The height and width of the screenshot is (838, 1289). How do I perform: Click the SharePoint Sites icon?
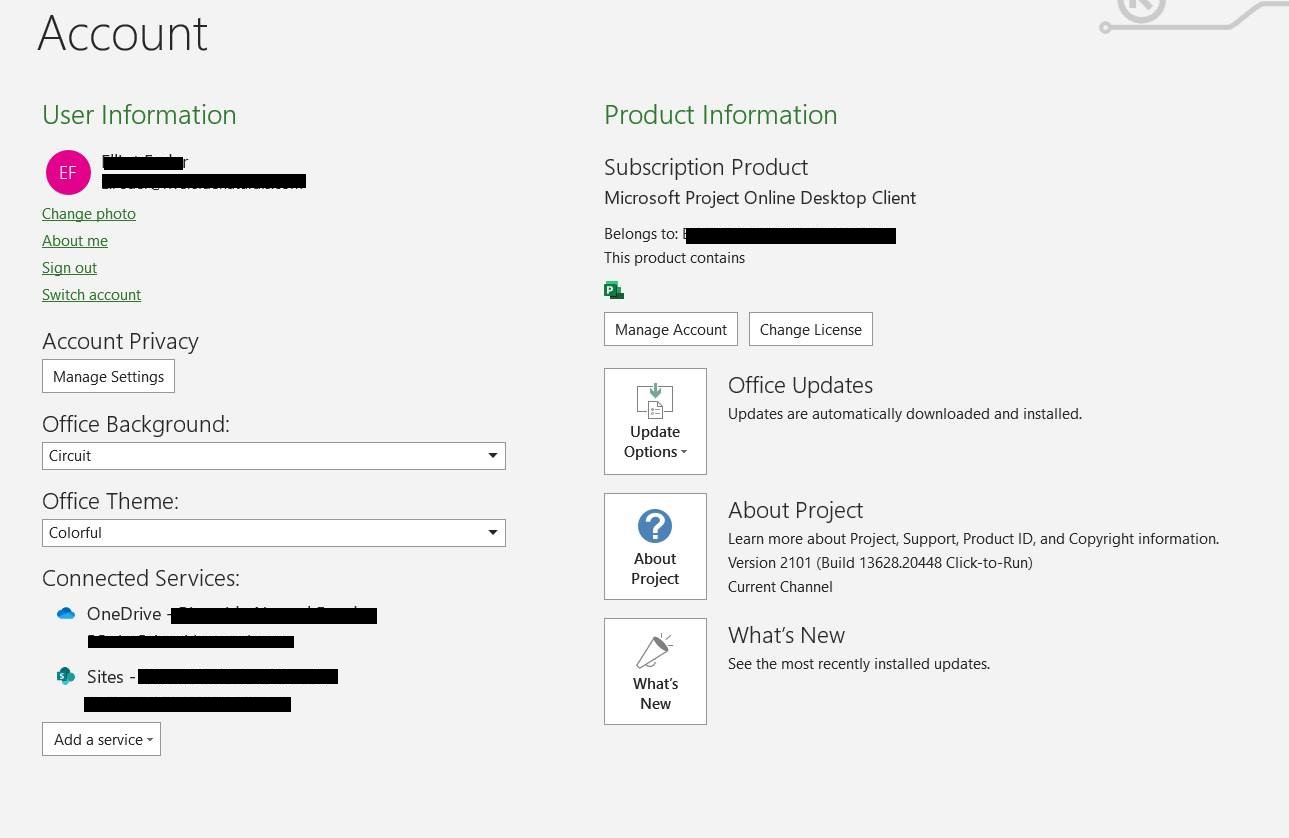(66, 676)
